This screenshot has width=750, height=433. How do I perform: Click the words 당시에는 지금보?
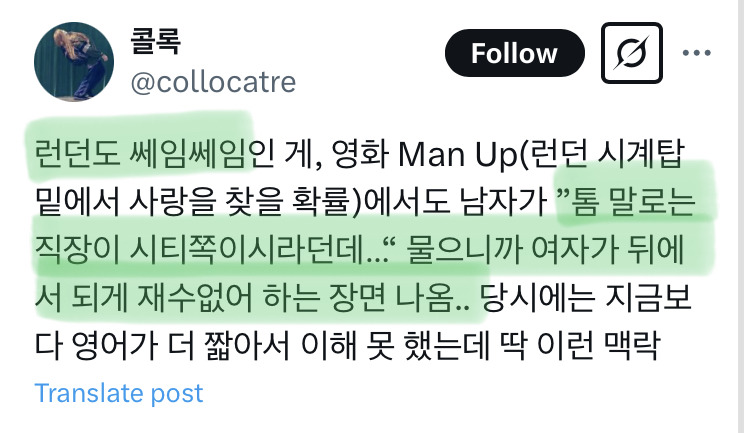click(x=586, y=297)
